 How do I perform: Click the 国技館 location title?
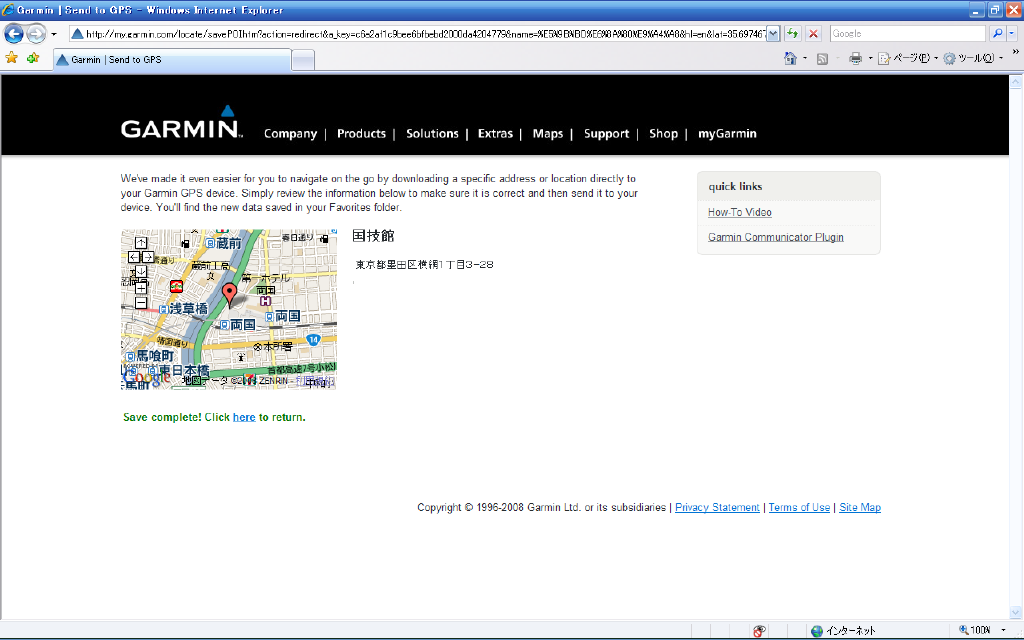click(373, 236)
